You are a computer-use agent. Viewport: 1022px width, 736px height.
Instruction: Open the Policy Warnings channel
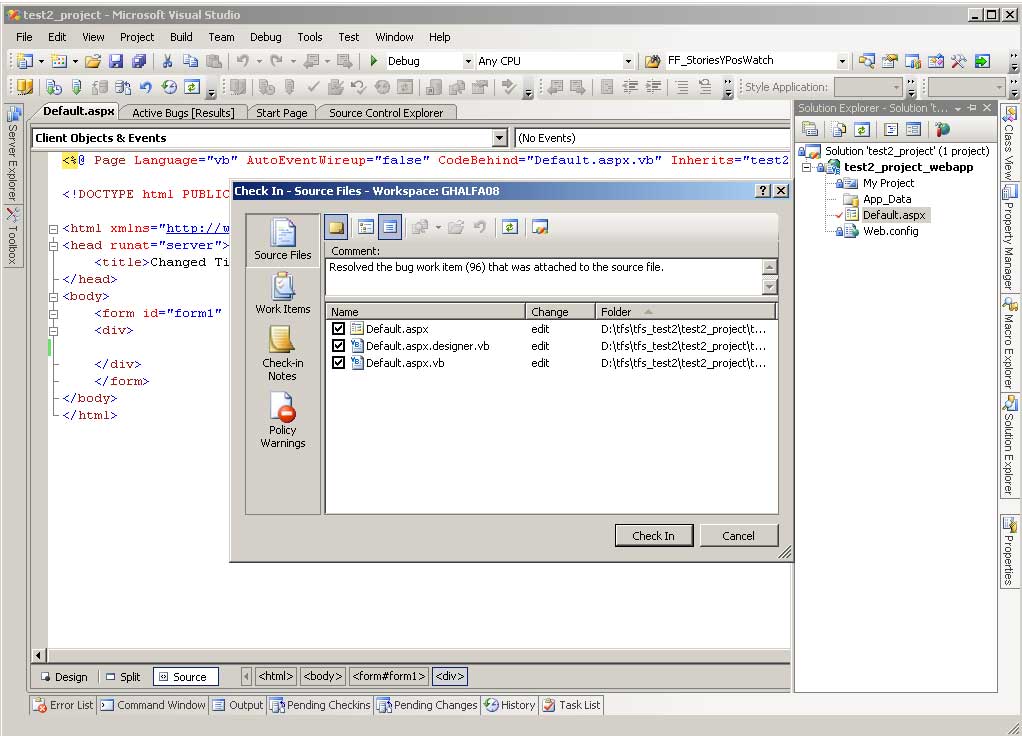[x=282, y=420]
